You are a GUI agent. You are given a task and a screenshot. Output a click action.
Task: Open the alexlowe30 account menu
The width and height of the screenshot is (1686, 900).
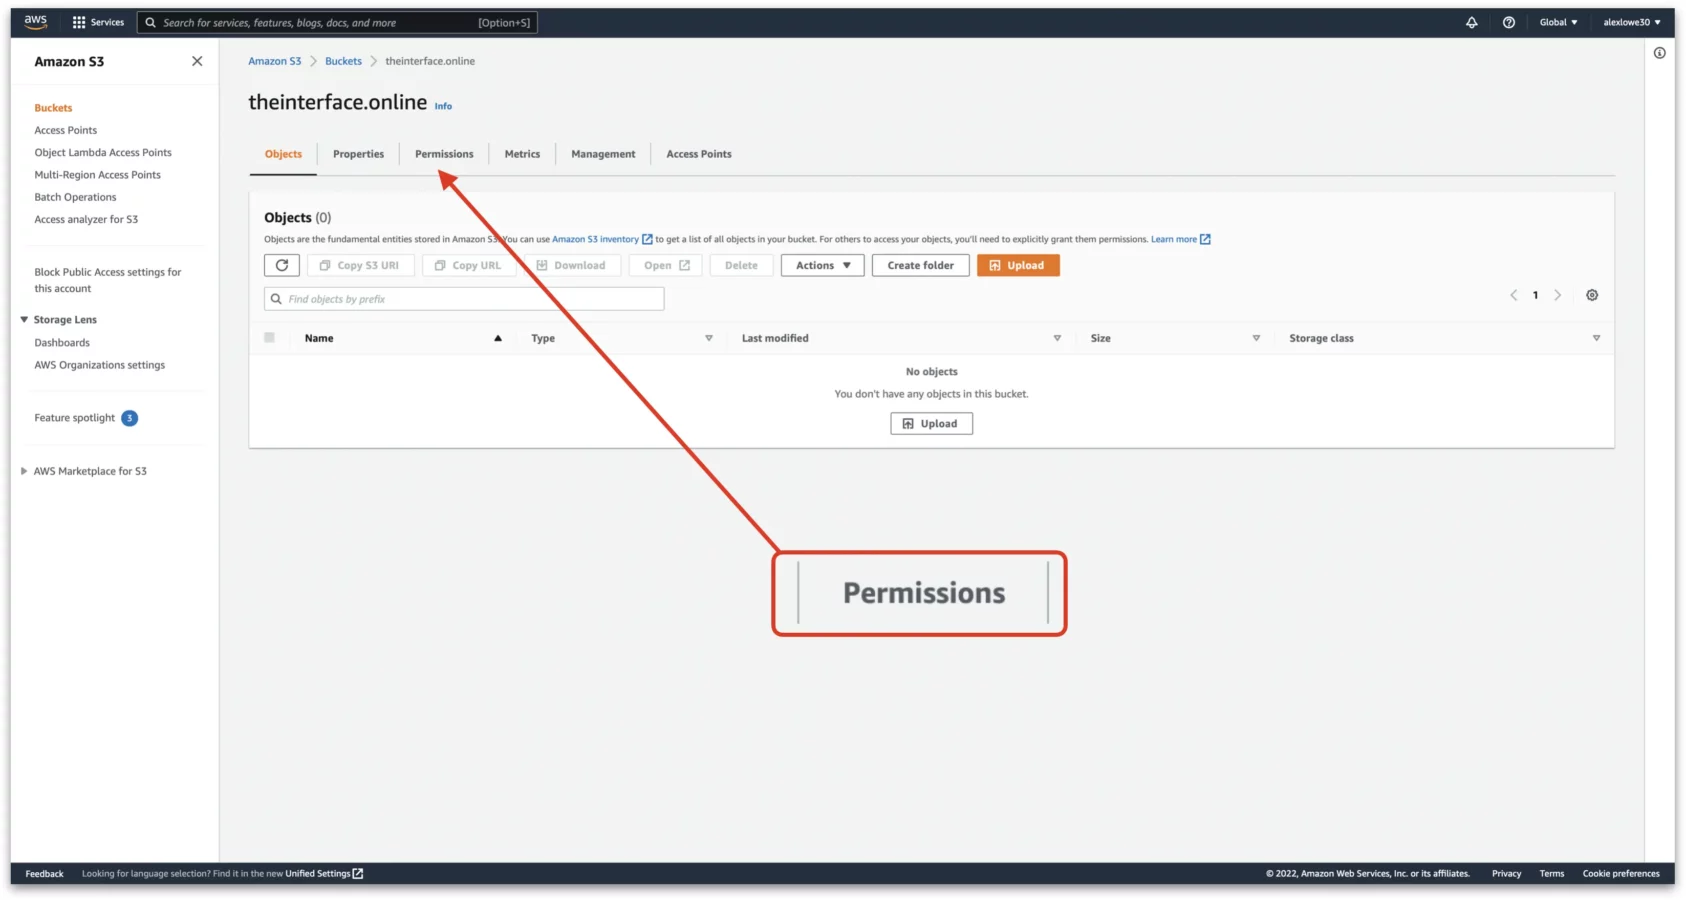(1631, 22)
